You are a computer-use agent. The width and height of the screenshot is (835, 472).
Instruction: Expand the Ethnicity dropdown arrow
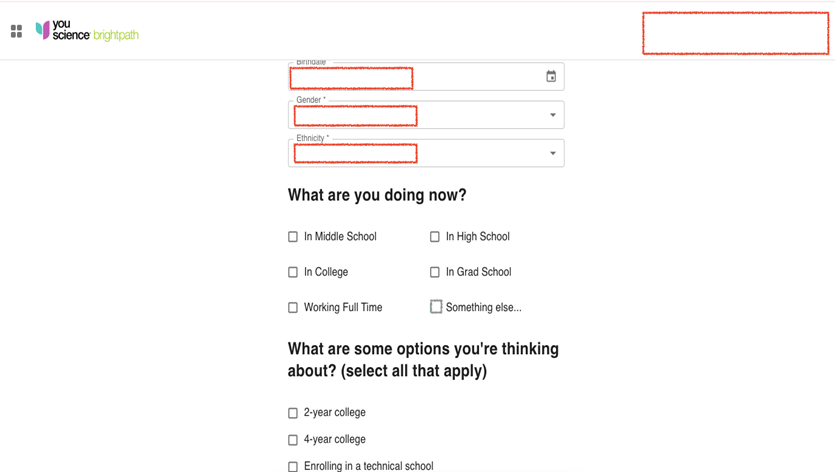(x=553, y=153)
